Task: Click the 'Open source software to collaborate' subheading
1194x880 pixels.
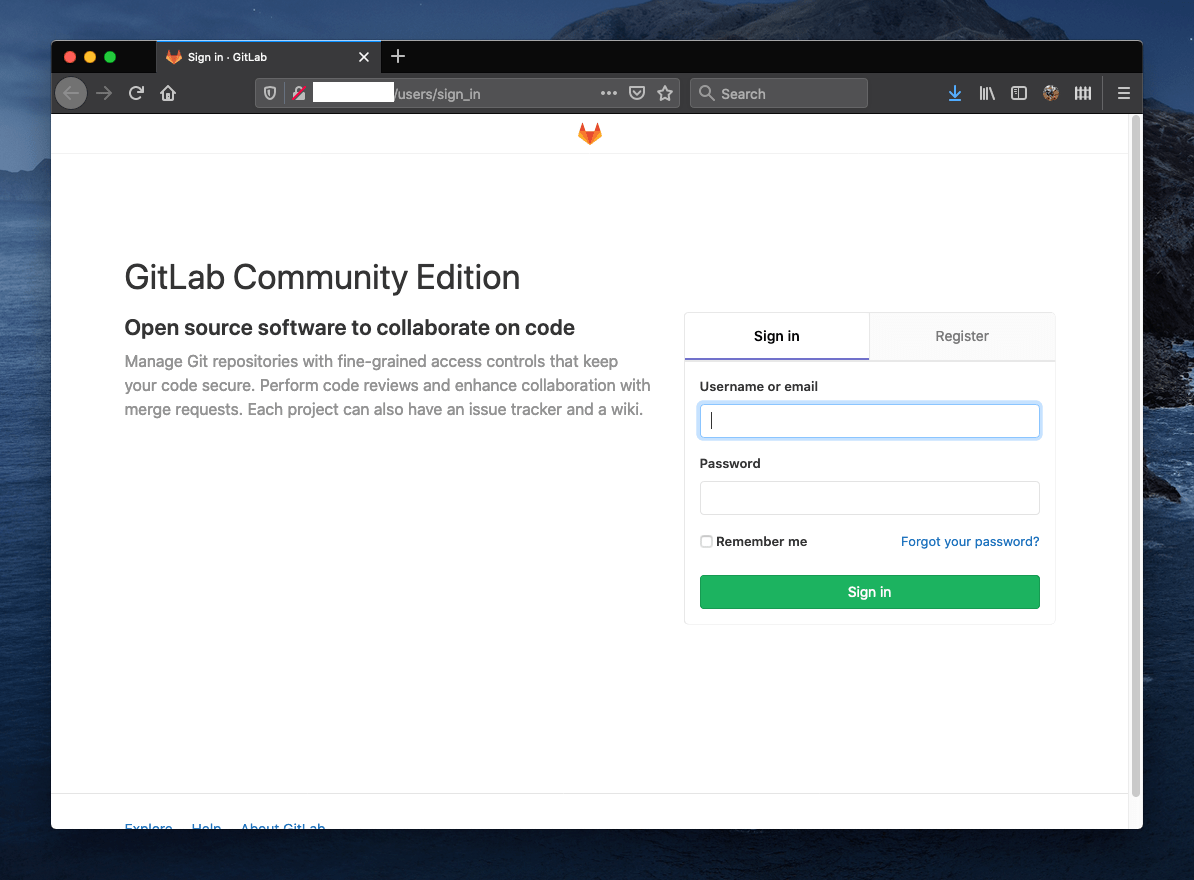Action: point(350,328)
